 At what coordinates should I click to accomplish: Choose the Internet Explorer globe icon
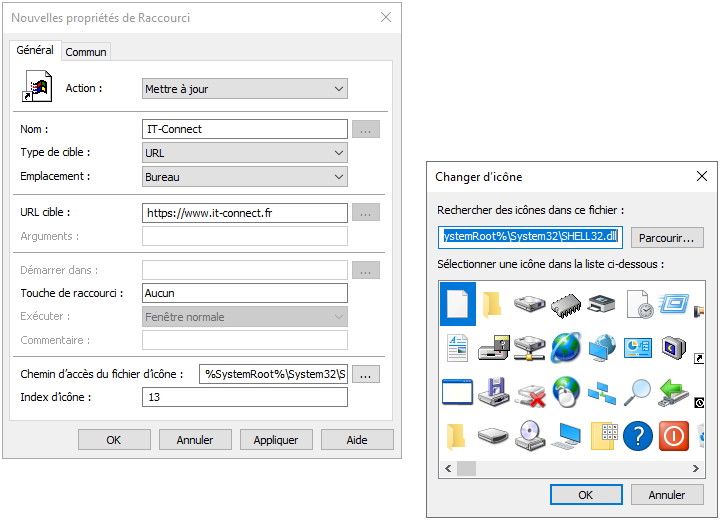pos(566,347)
